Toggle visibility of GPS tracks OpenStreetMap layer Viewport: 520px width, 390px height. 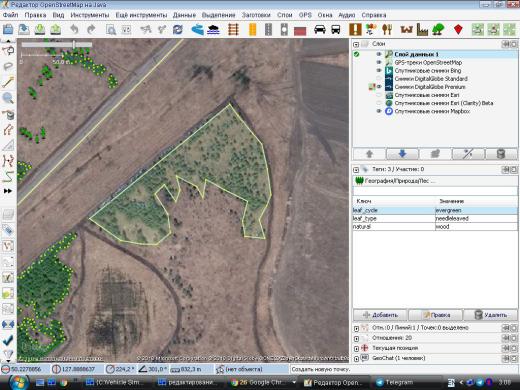click(379, 62)
